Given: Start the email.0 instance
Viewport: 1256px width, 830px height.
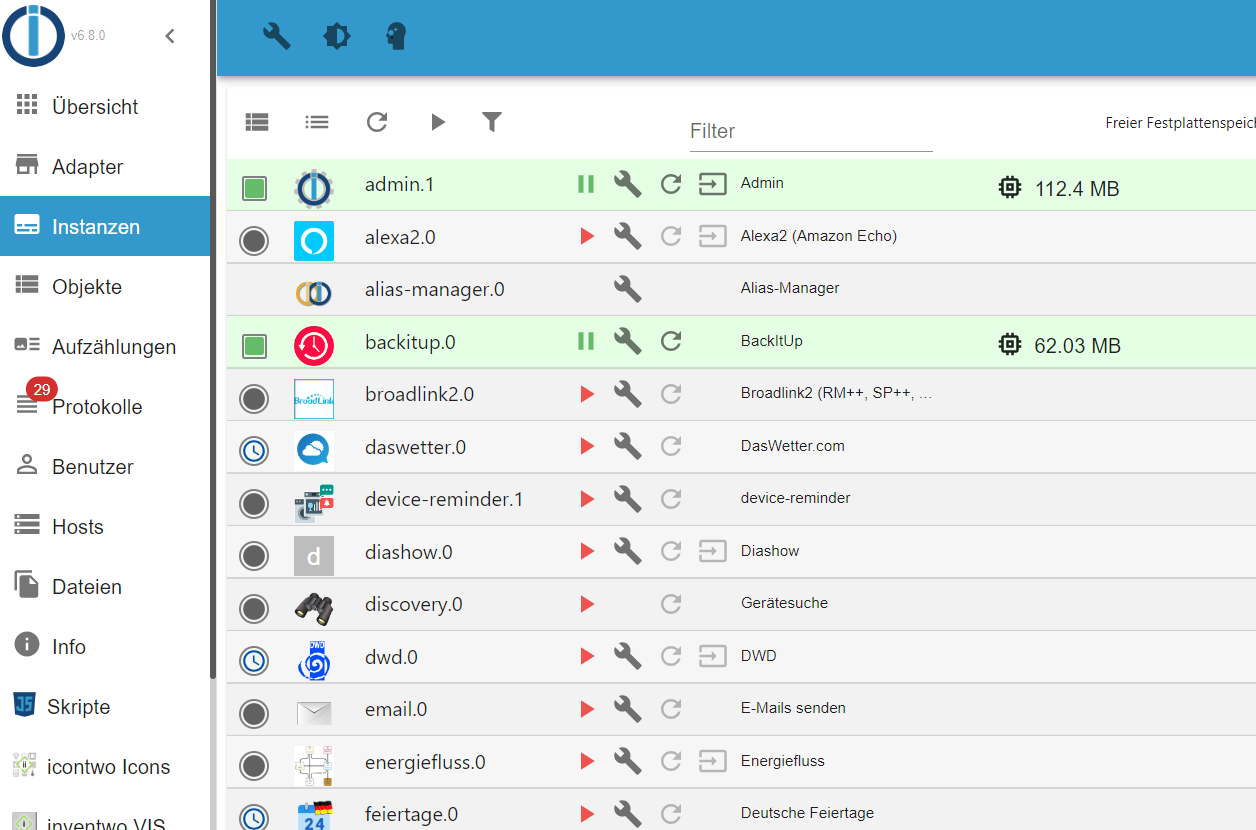Looking at the screenshot, I should (x=587, y=709).
